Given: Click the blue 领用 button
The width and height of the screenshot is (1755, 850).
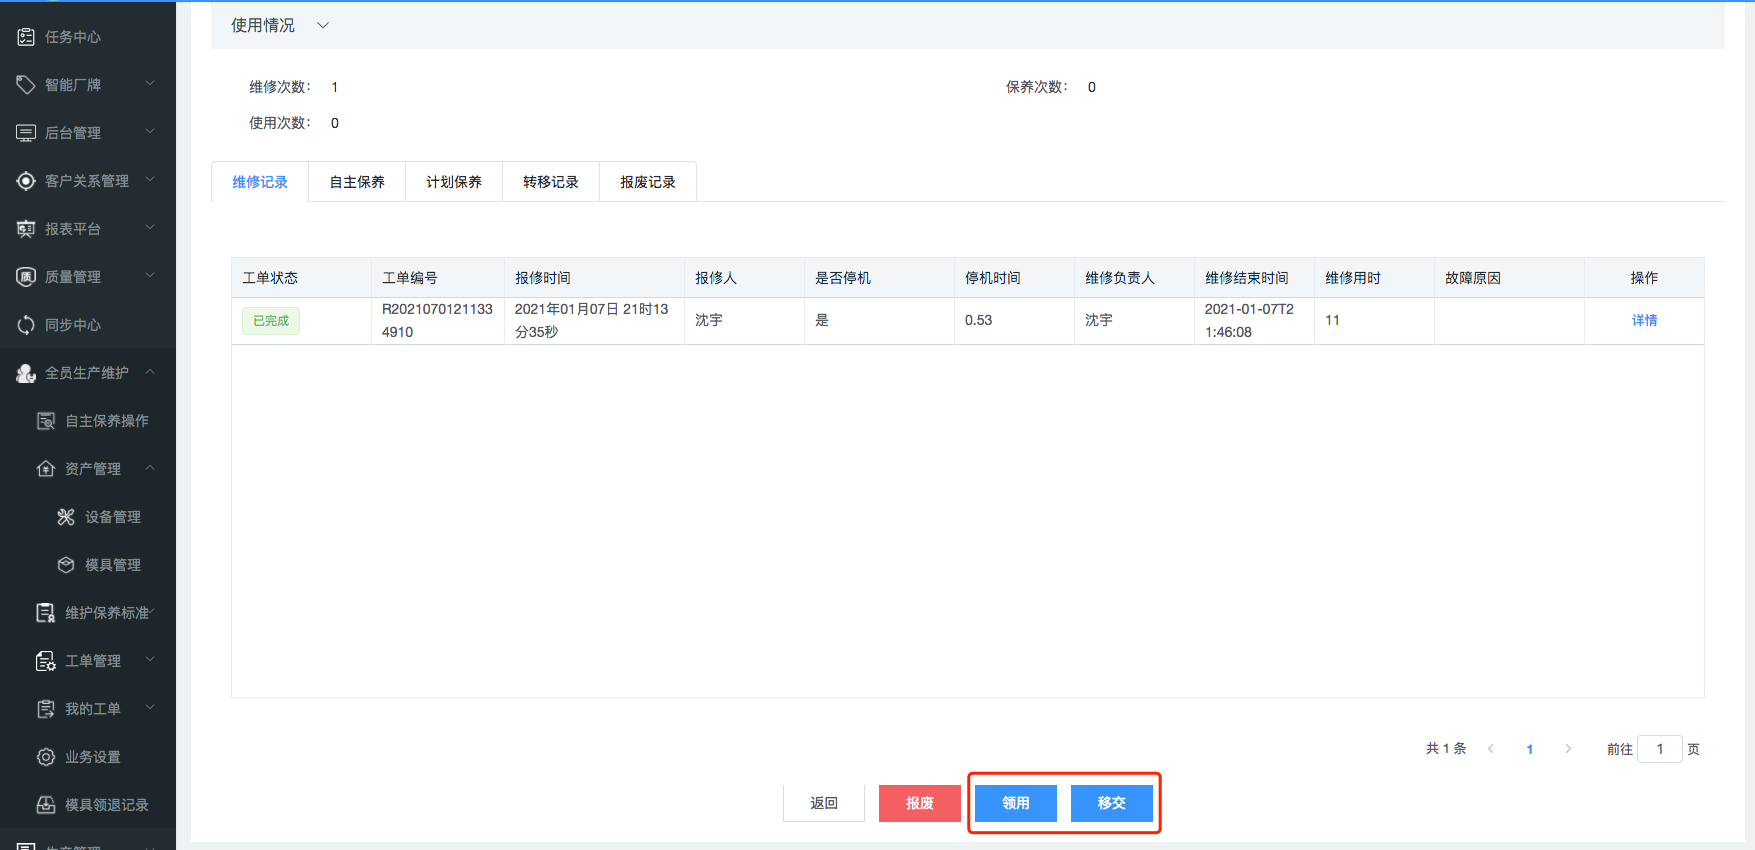Looking at the screenshot, I should coord(1015,803).
